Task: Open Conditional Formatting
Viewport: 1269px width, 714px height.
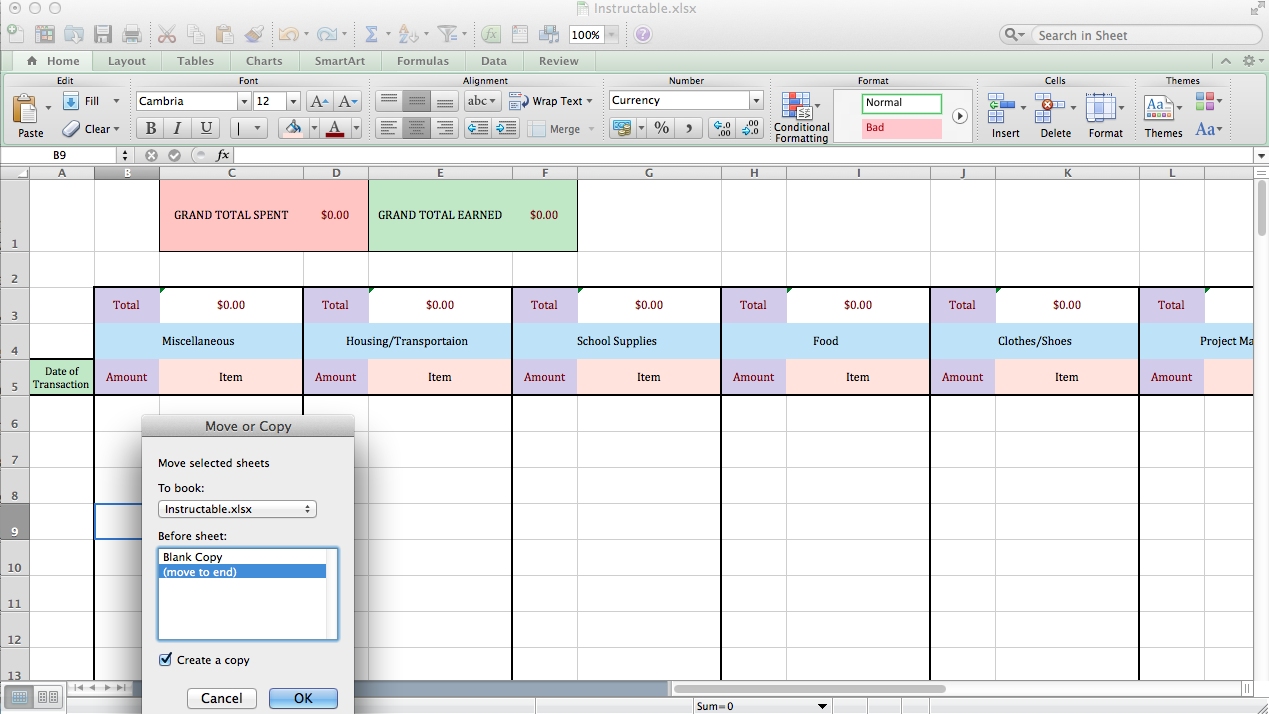Action: 801,117
